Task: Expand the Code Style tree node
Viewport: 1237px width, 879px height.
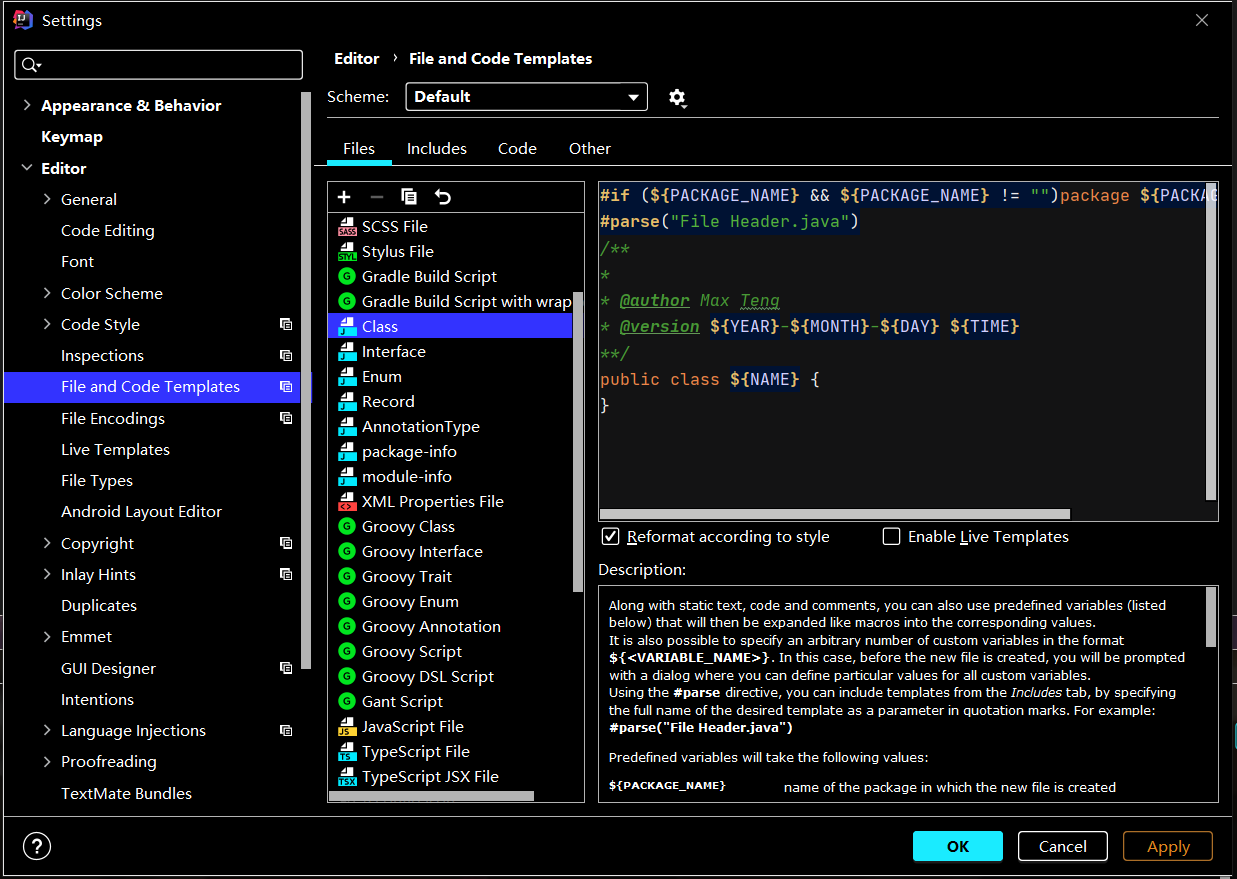Action: (47, 324)
